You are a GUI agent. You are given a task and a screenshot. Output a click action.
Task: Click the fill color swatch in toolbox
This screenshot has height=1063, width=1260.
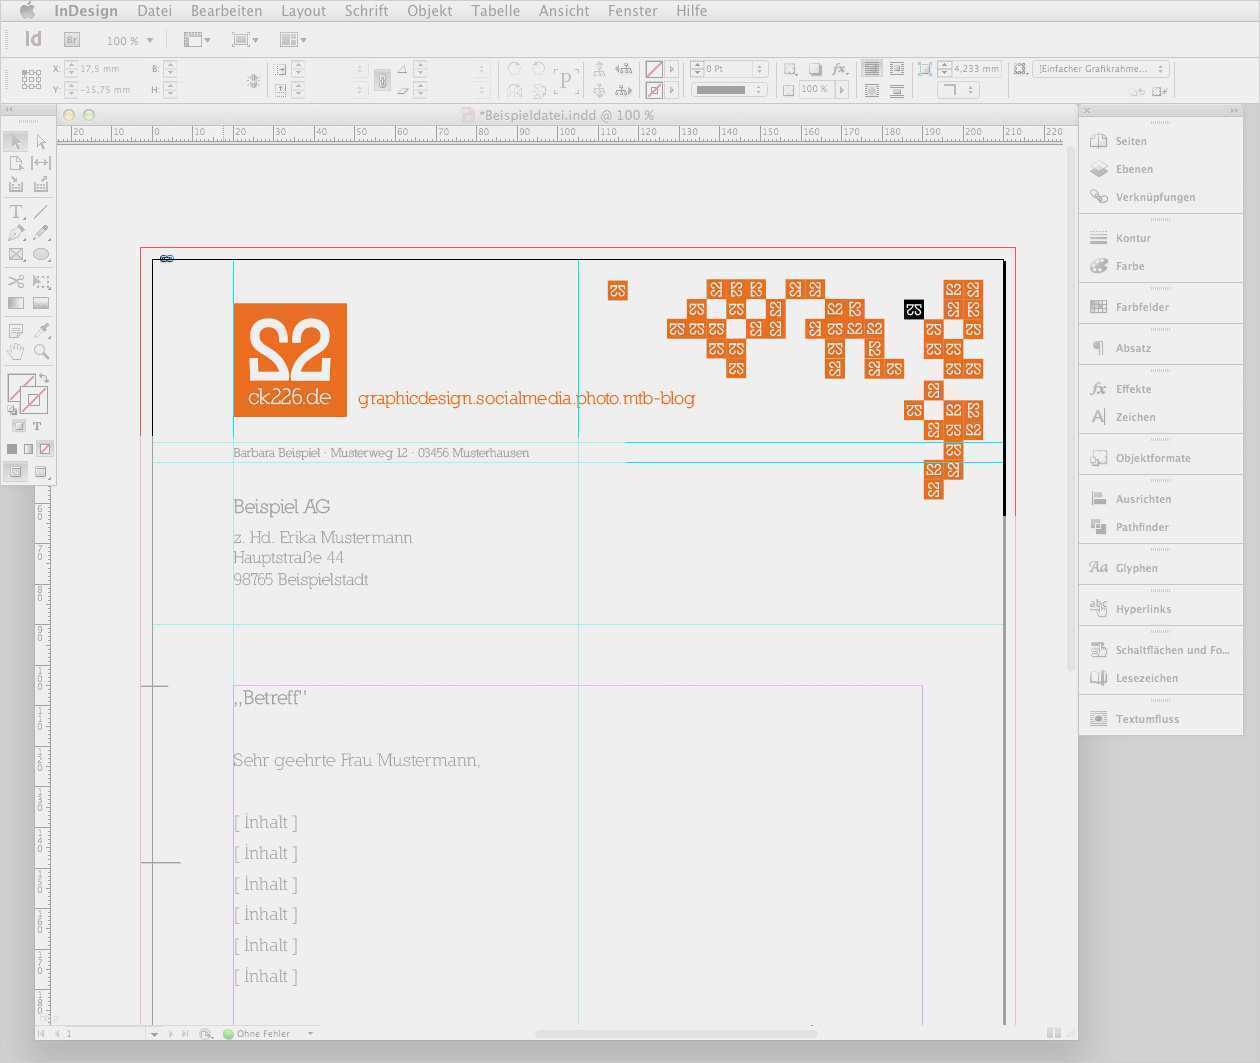tap(19, 386)
